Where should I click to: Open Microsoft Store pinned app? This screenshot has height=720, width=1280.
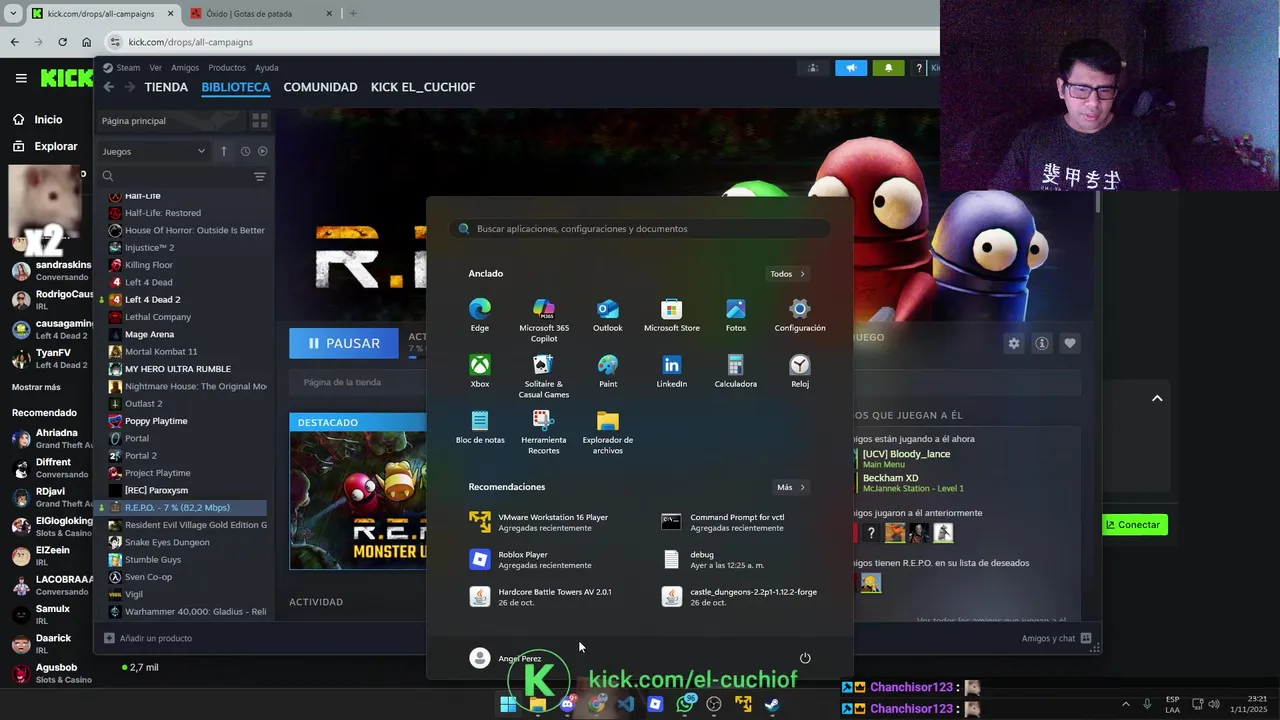pyautogui.click(x=671, y=314)
